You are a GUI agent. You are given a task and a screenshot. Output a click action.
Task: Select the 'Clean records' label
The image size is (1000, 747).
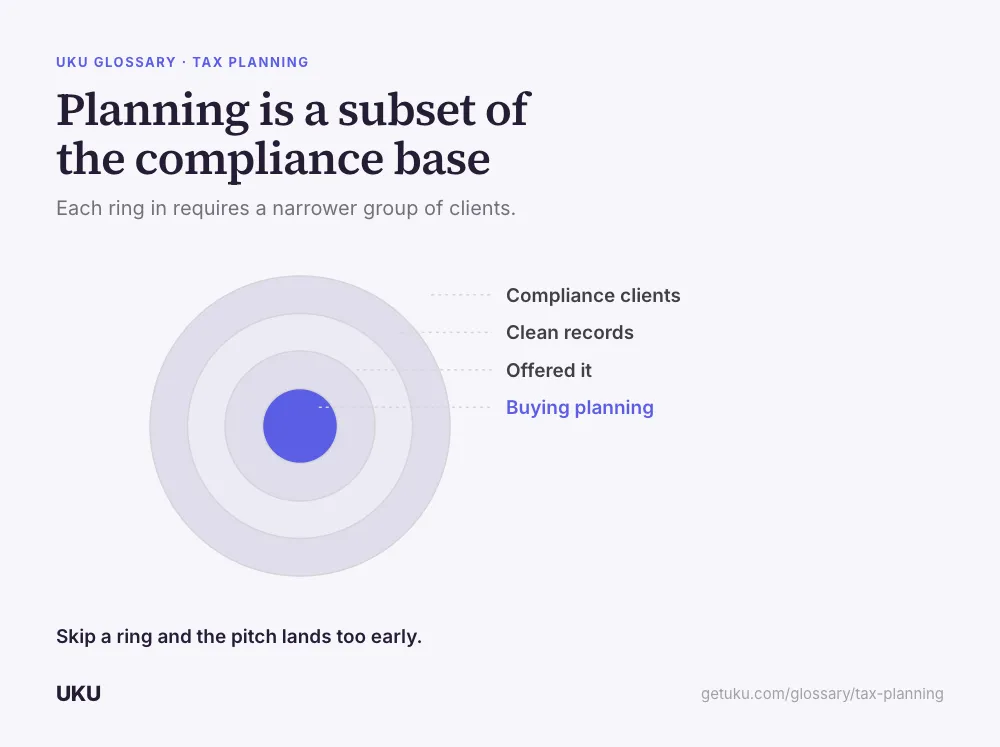point(570,332)
